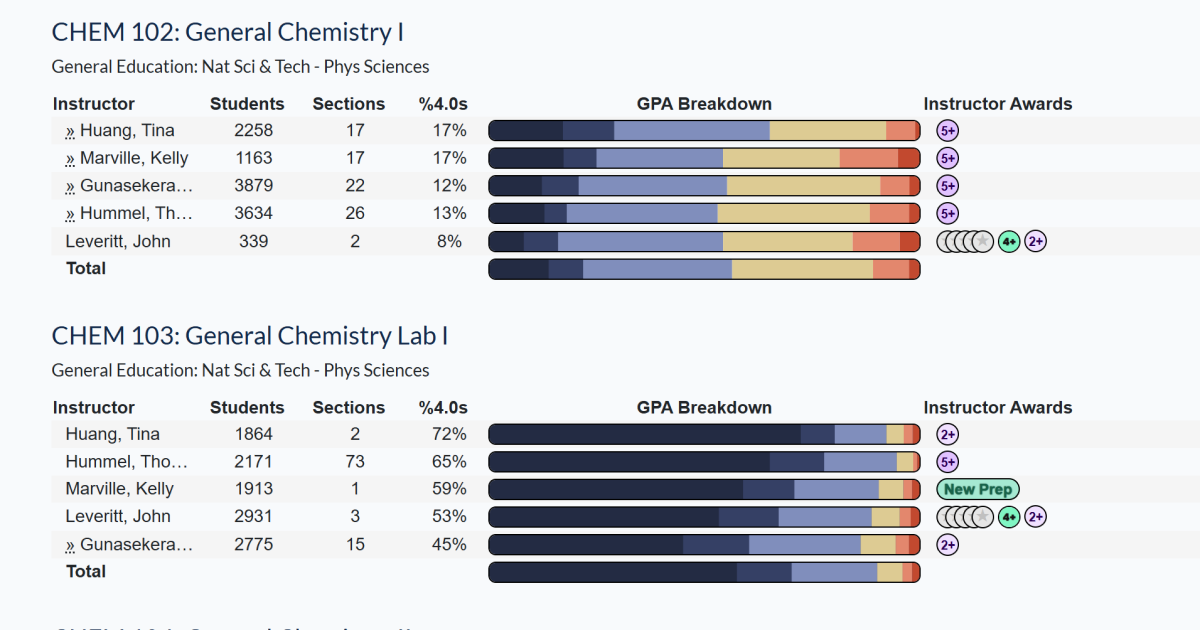Click the 4+ green badge for Leveritt in CHEM 102
The width and height of the screenshot is (1200, 630).
pos(1009,241)
